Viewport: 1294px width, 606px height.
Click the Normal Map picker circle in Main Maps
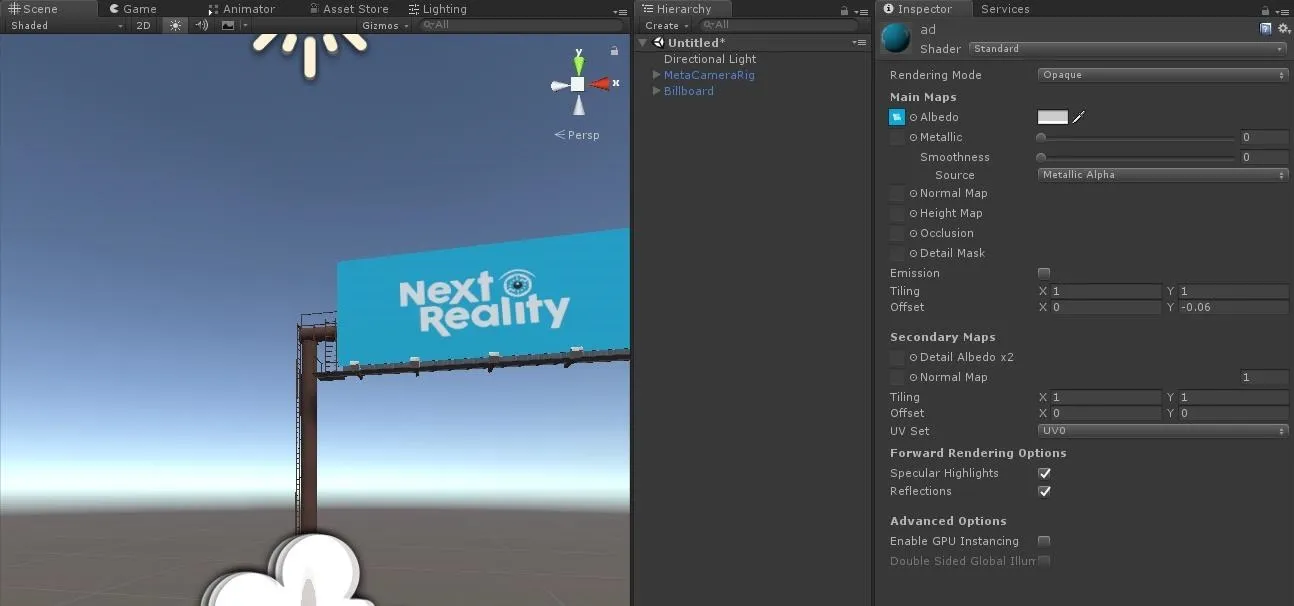tap(913, 193)
